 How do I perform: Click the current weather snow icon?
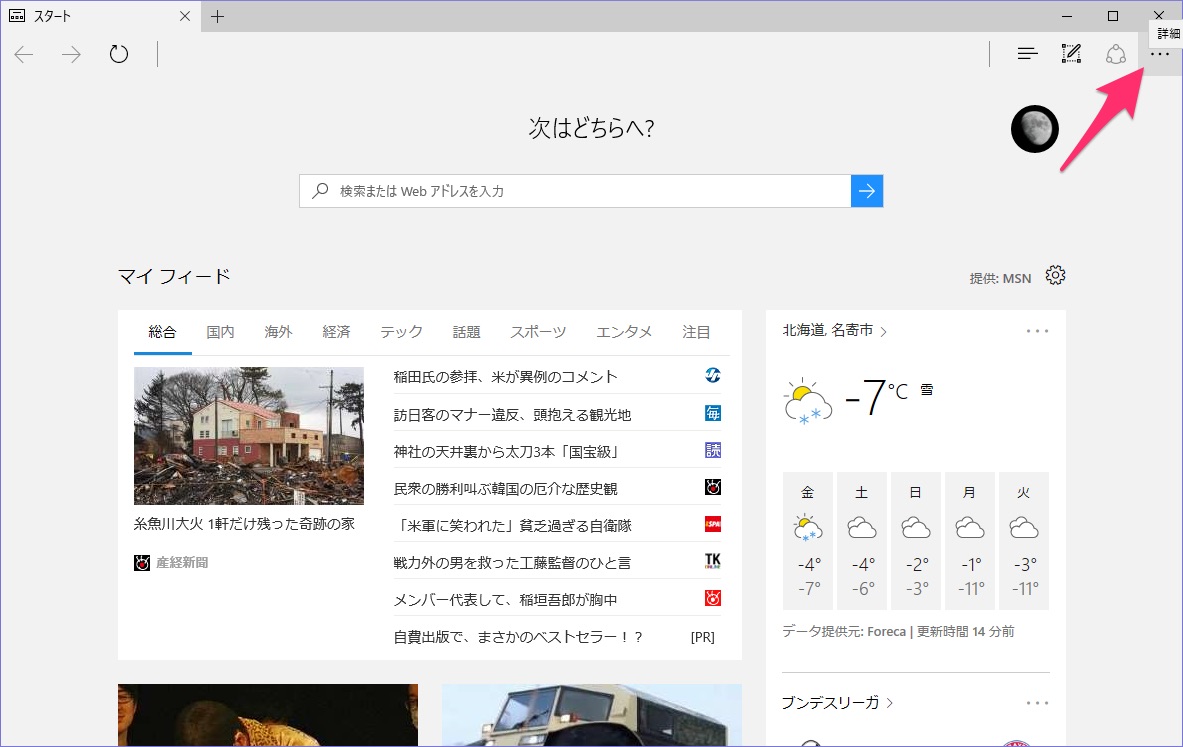coord(808,401)
